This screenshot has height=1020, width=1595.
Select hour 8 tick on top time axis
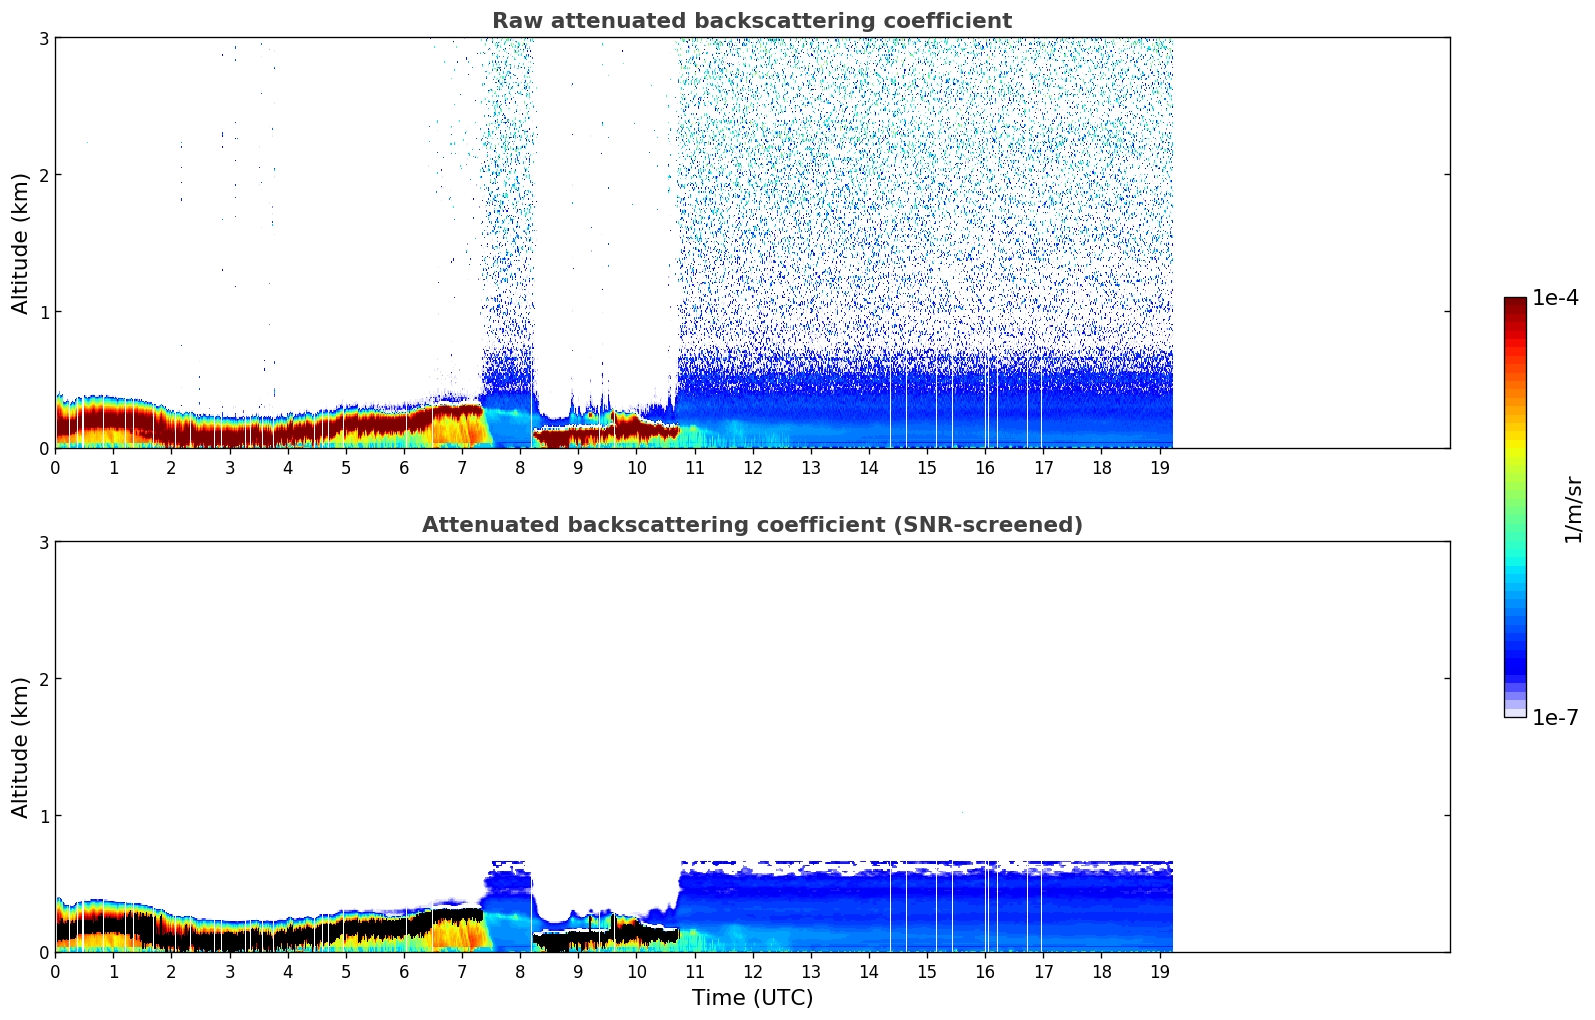(x=520, y=468)
